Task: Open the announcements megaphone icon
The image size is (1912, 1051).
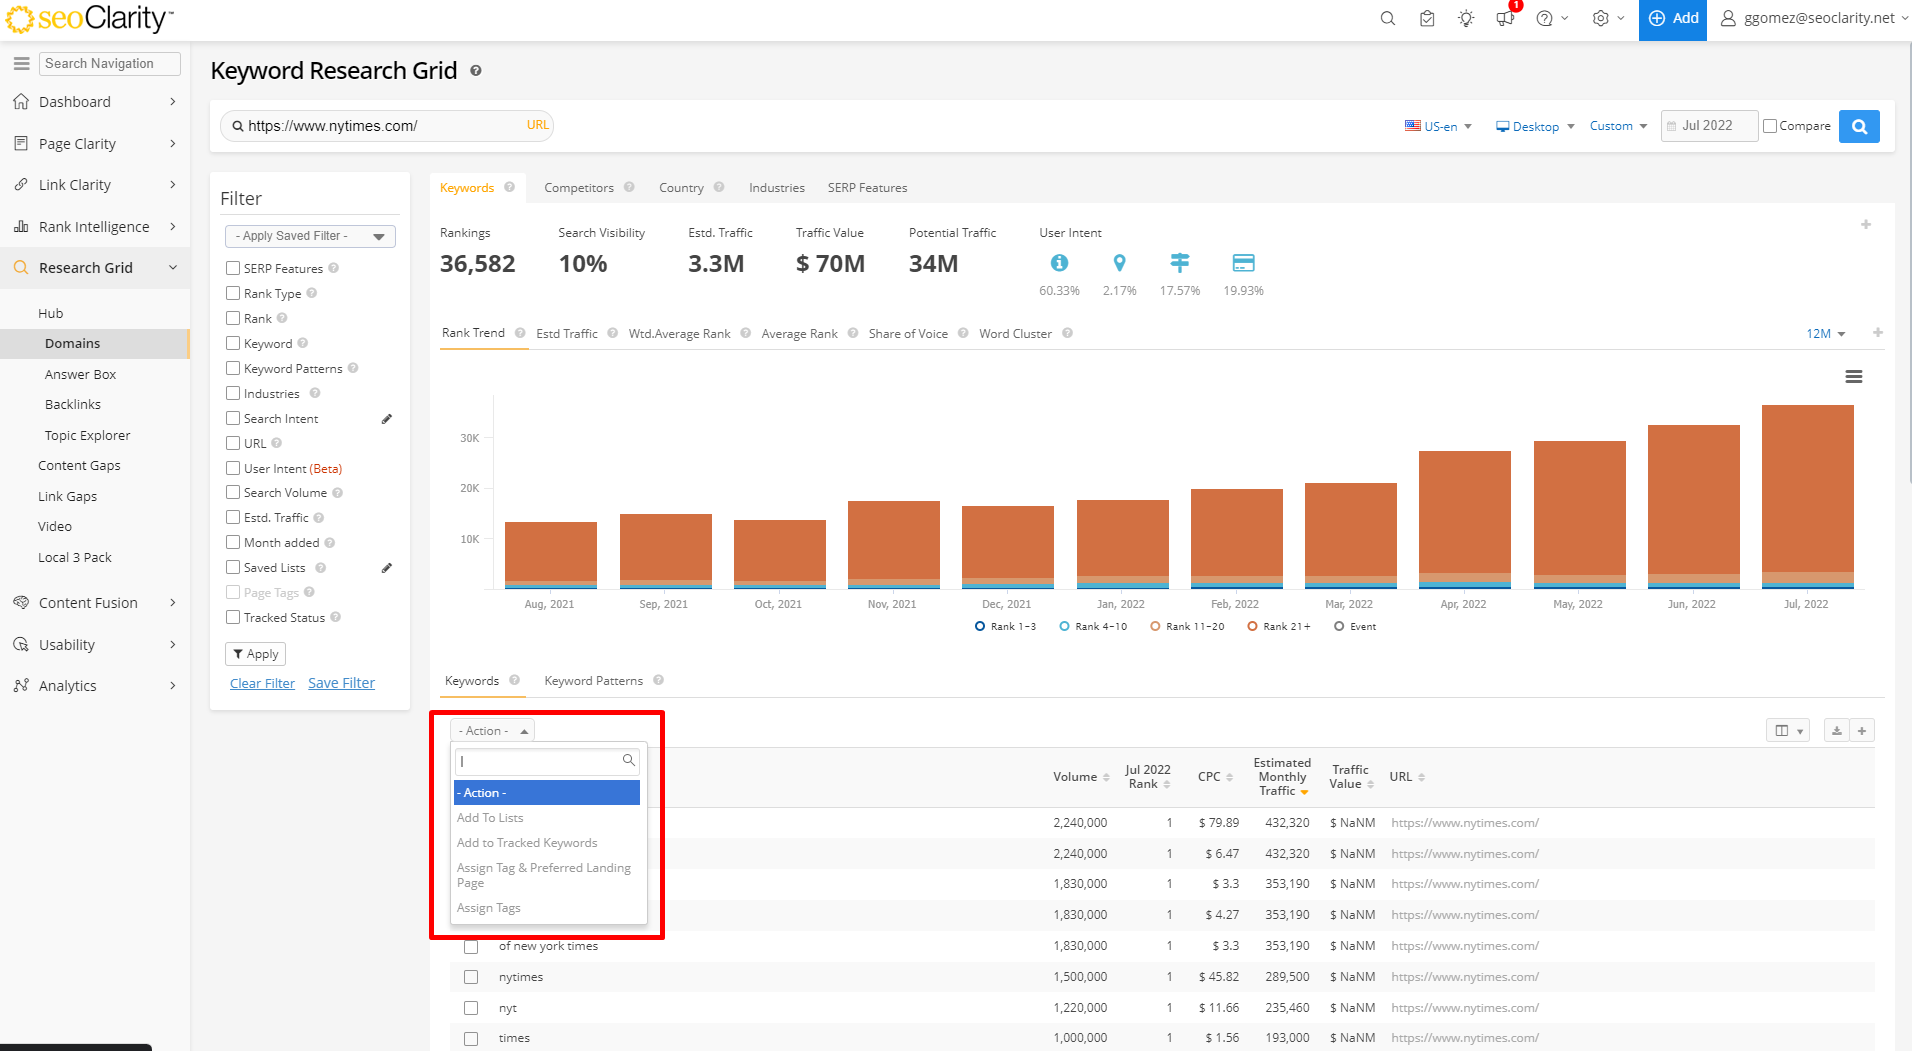Action: click(1505, 19)
